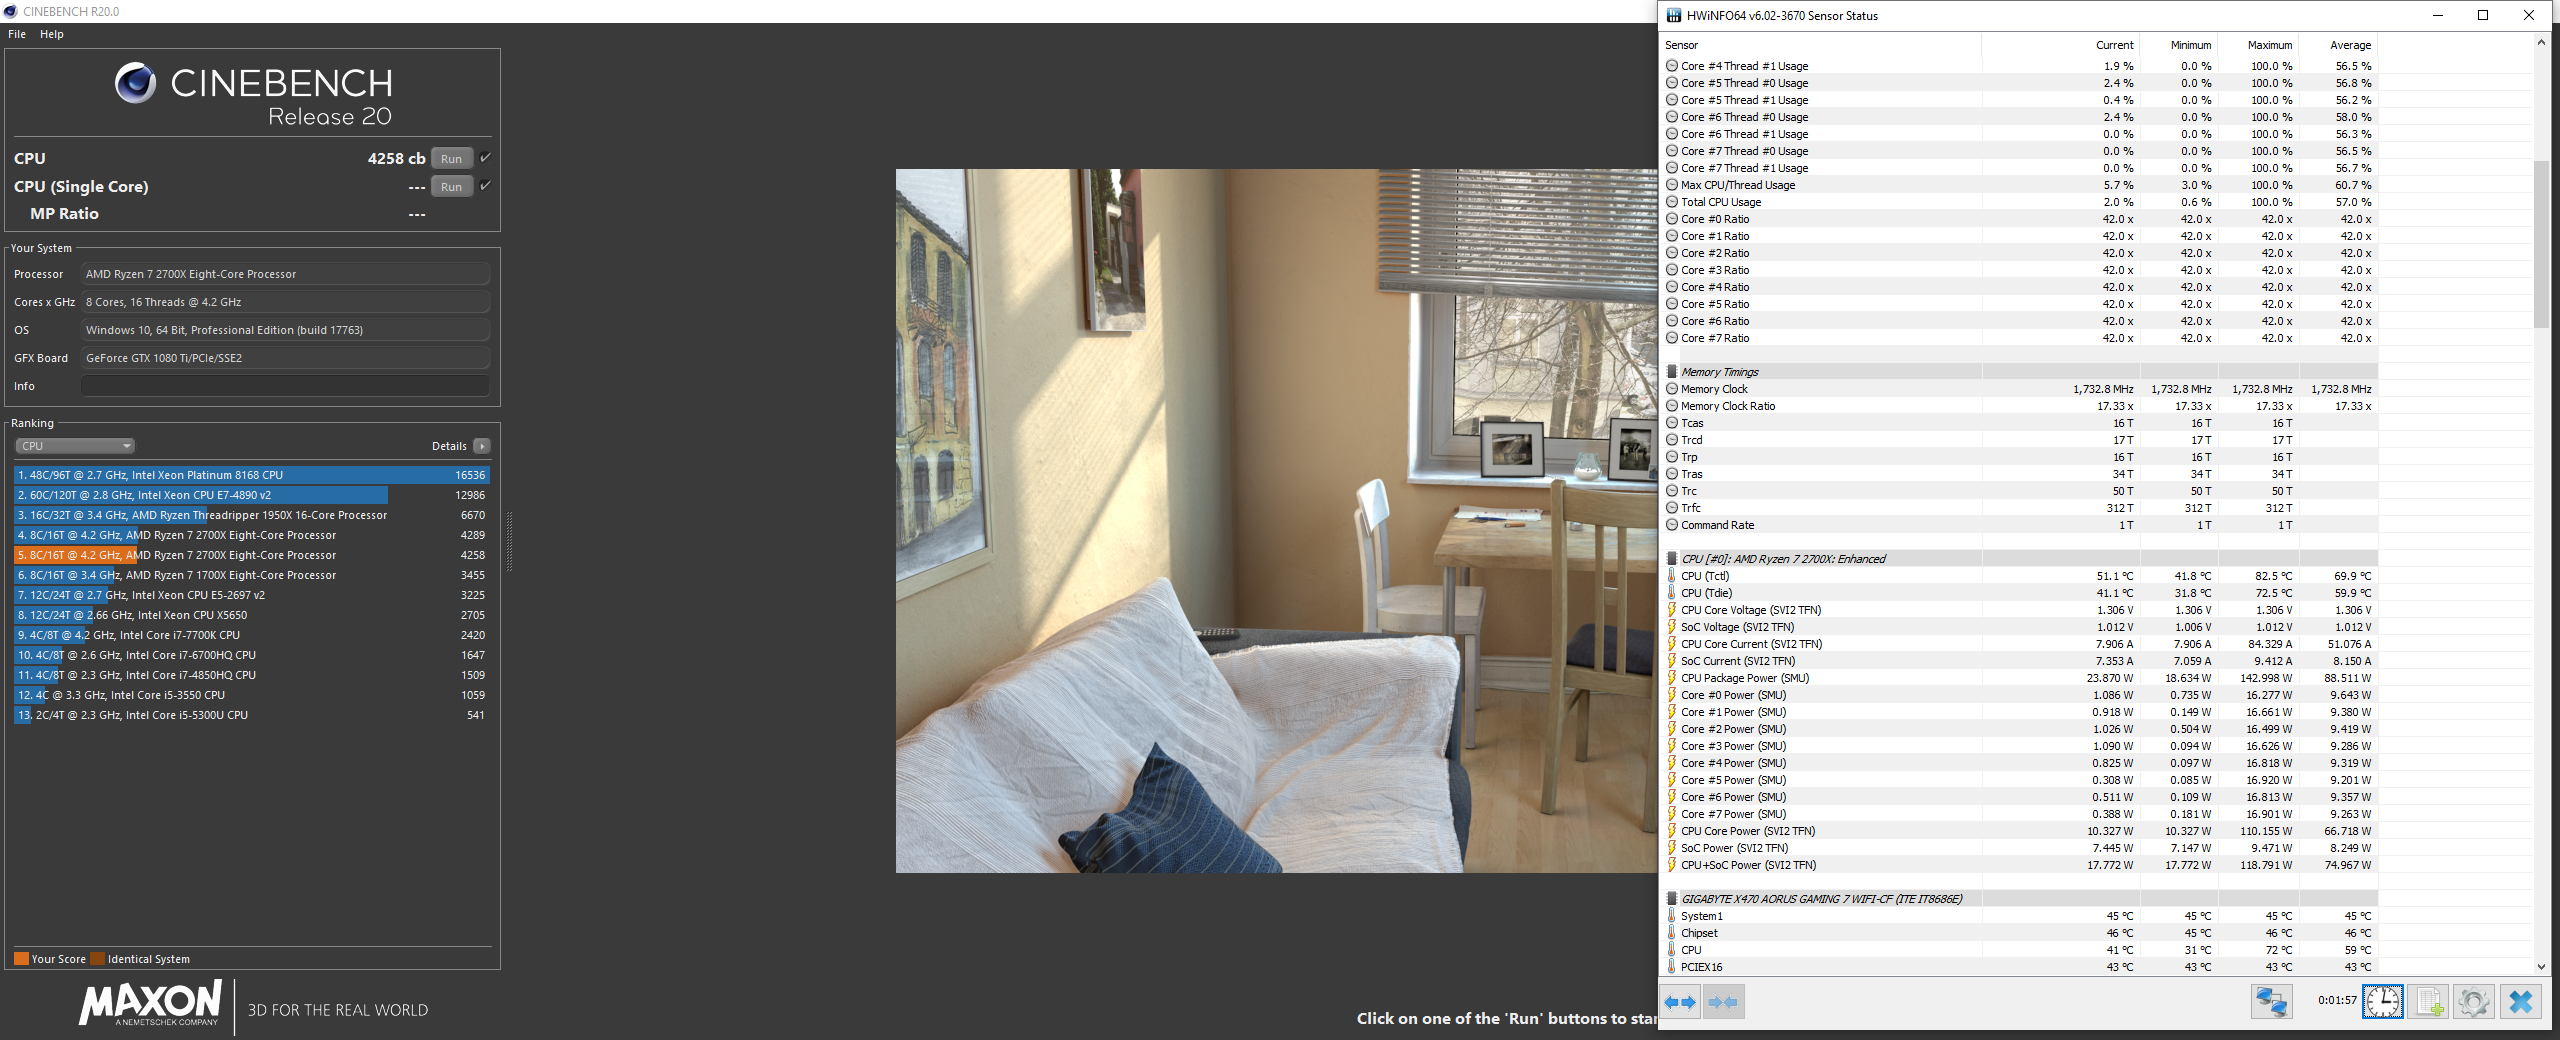Click the Maximum column header in HWiNFO
The width and height of the screenshot is (2560, 1040).
pos(2258,45)
